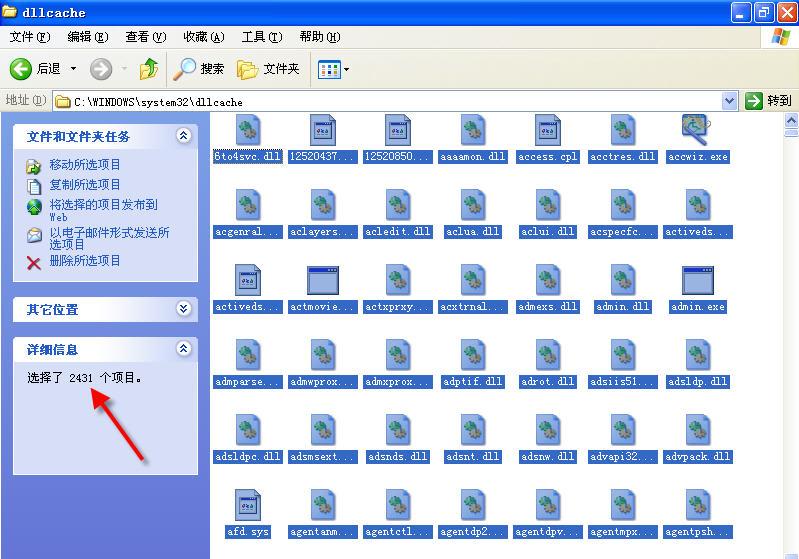
Task: Click the agentmpx file name label
Action: click(x=623, y=532)
